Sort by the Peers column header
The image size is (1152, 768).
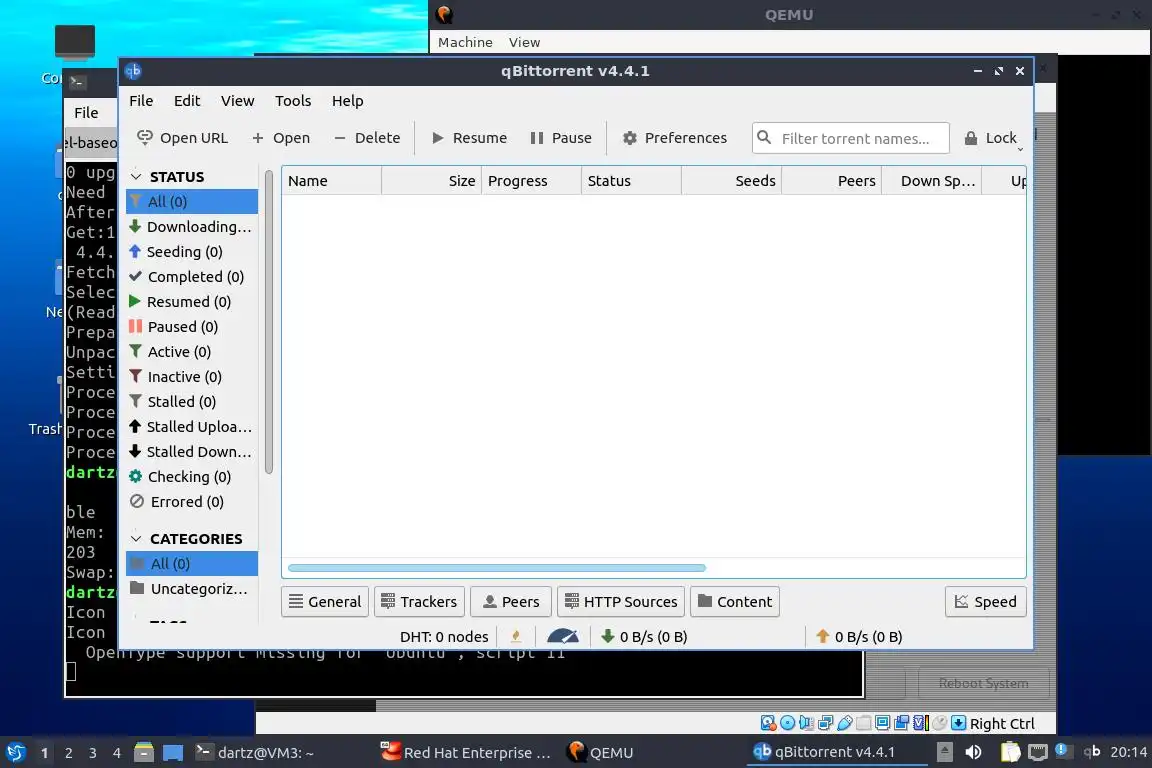coord(831,181)
